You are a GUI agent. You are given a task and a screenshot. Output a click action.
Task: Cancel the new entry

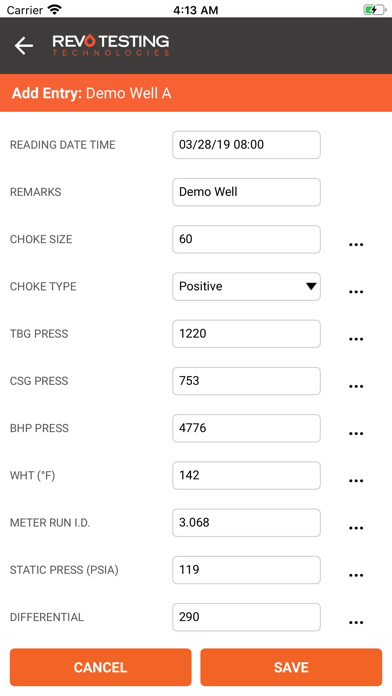tap(100, 667)
